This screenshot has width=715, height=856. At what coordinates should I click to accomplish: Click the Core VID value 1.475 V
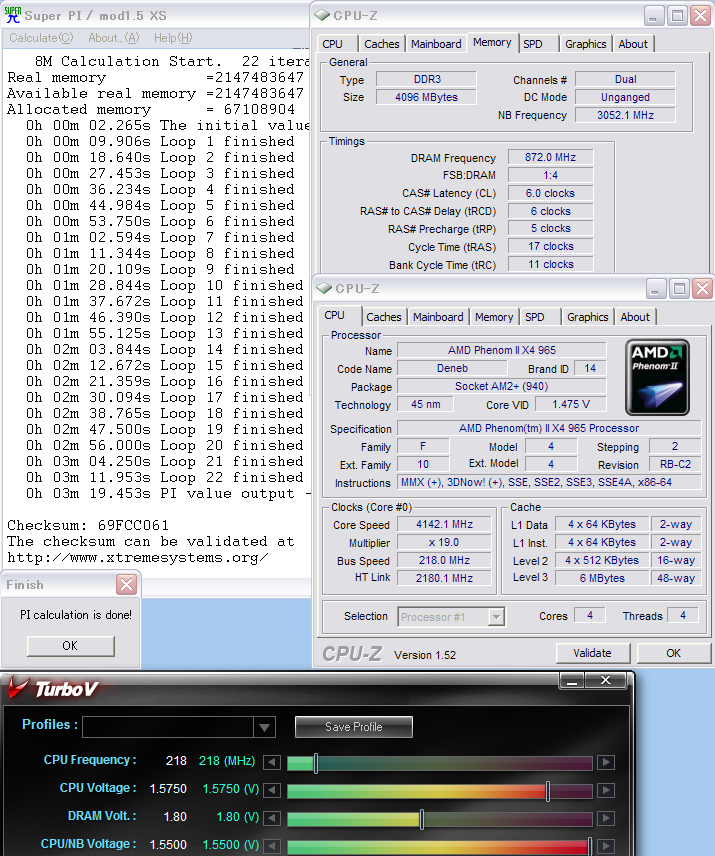(571, 404)
